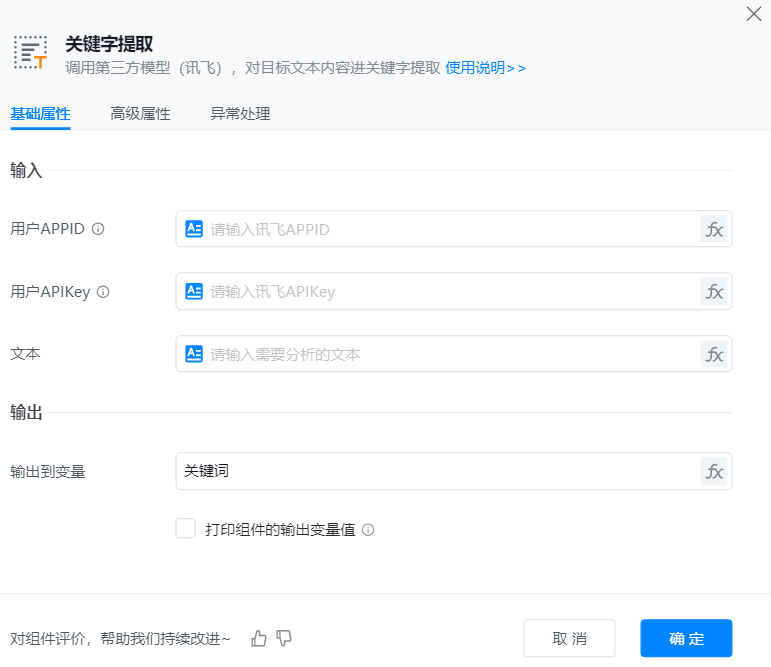Enable 打印组件的输出变量值 checkbox
The height and width of the screenshot is (667, 771).
[x=185, y=529]
